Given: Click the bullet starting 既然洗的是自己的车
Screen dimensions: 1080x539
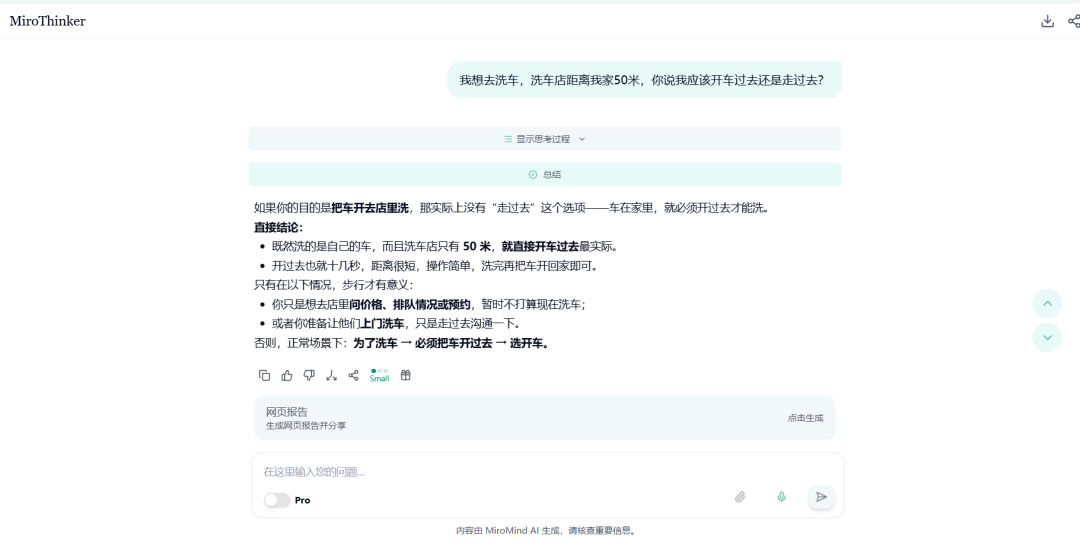Looking at the screenshot, I should pyautogui.click(x=445, y=246).
